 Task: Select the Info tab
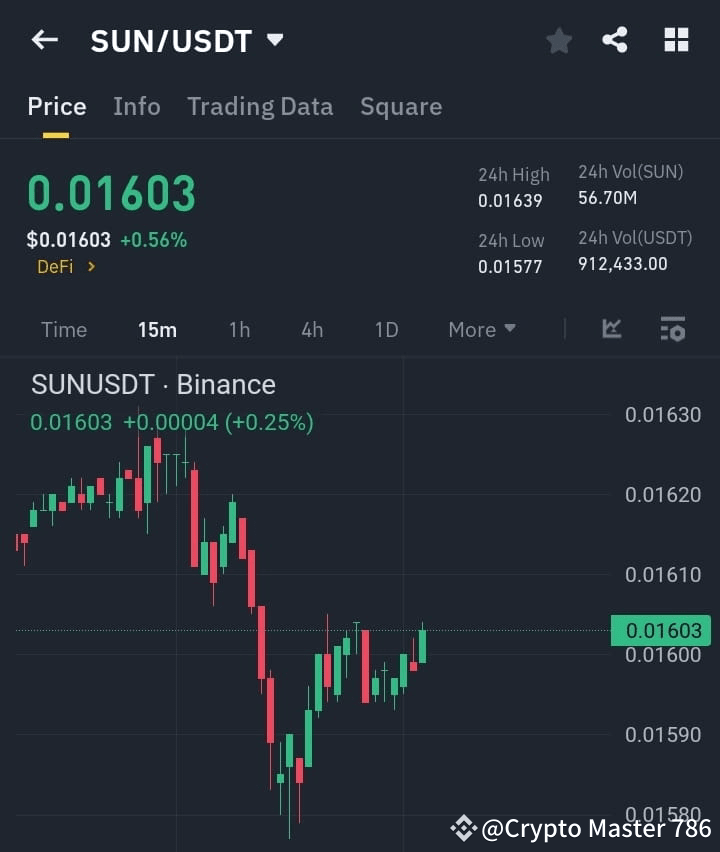click(x=136, y=106)
